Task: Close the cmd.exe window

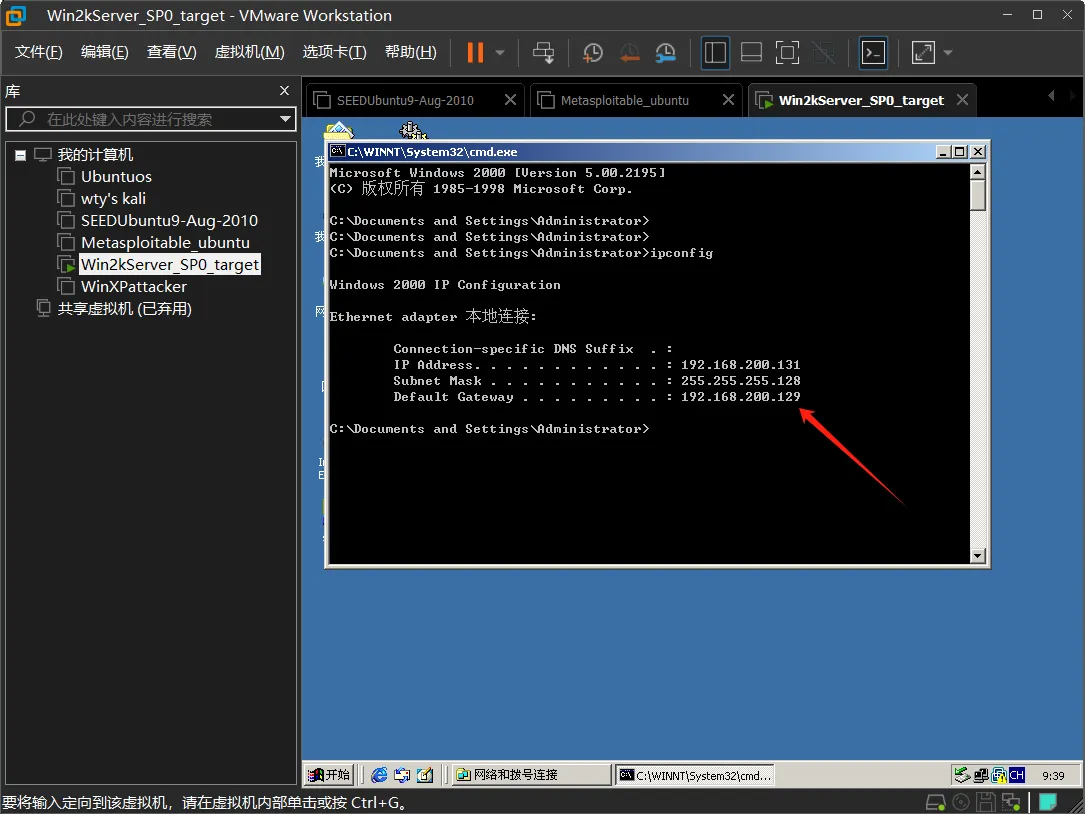Action: pos(977,152)
